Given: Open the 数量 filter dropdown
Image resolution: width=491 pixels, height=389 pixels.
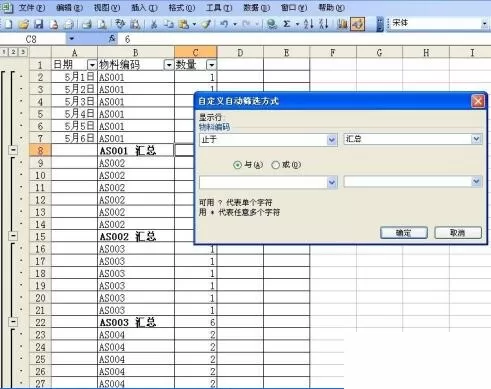Looking at the screenshot, I should coord(211,64).
